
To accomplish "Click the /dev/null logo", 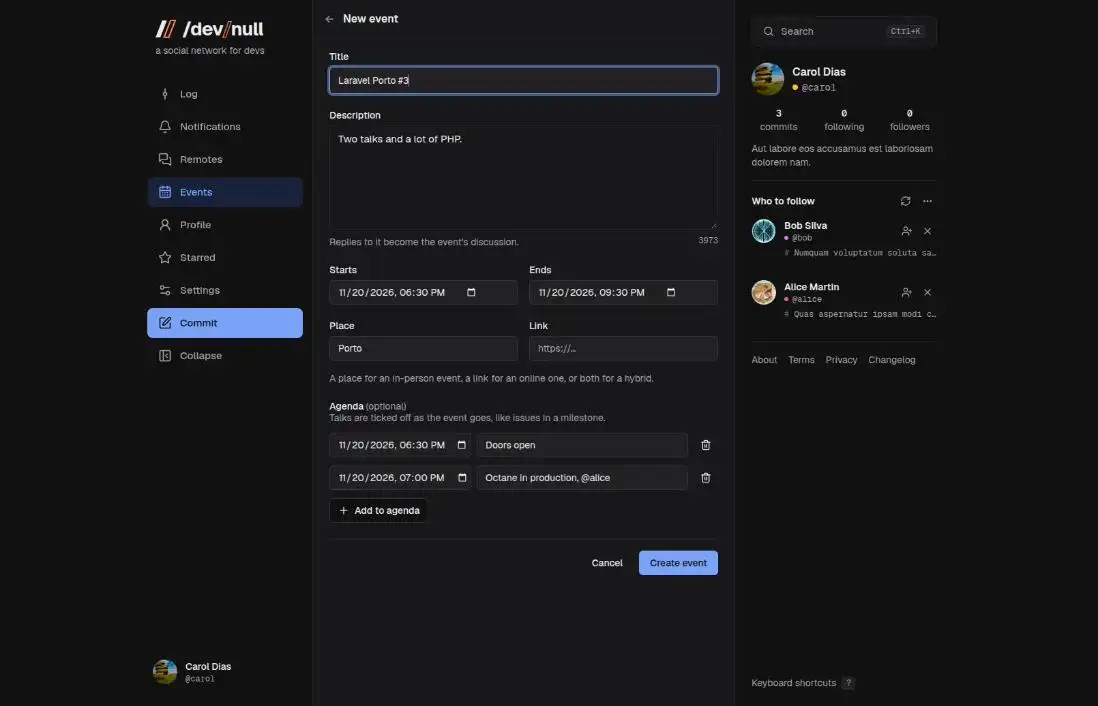I will point(209,29).
